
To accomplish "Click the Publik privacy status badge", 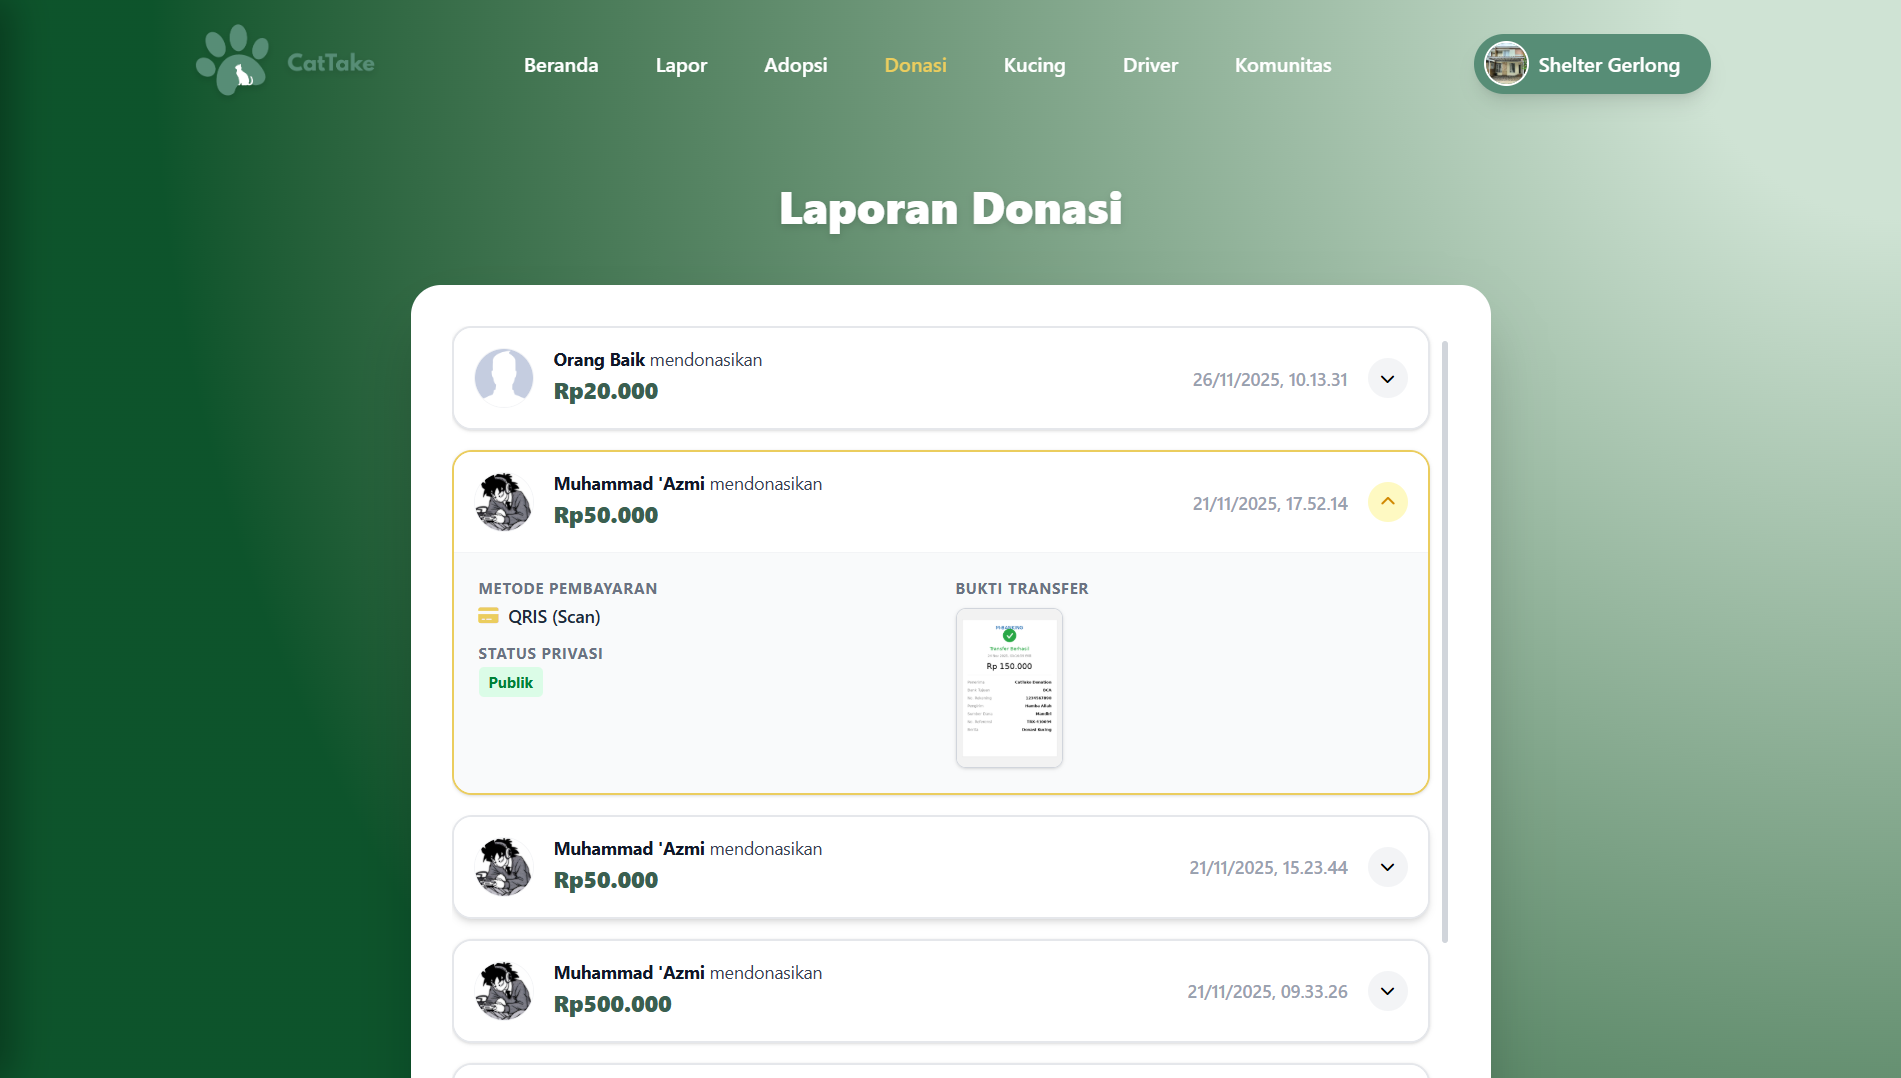I will [x=510, y=683].
